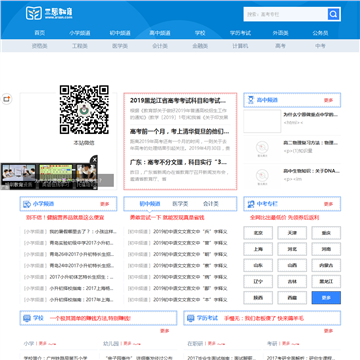Open middle floating ad thumbnail
The image size is (360, 360).
tap(56, 173)
